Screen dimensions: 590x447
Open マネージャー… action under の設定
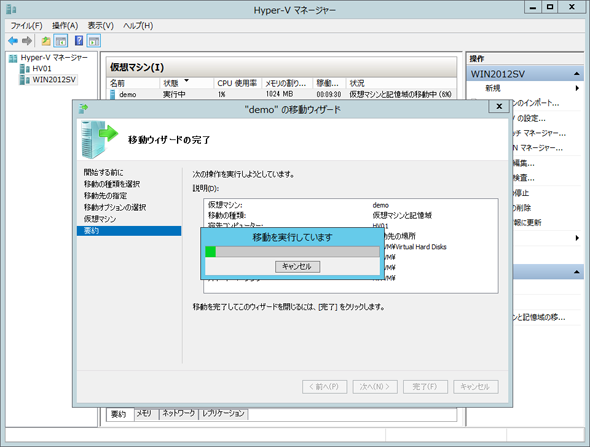(x=540, y=133)
